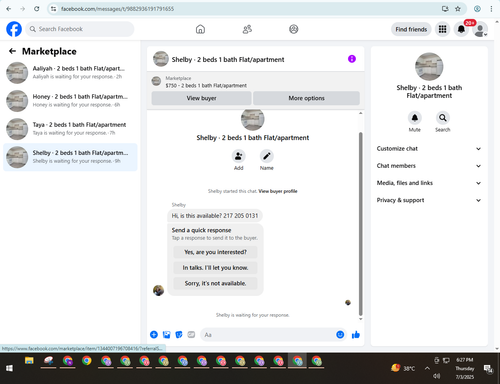Click the browser address bar URL

[117, 9]
